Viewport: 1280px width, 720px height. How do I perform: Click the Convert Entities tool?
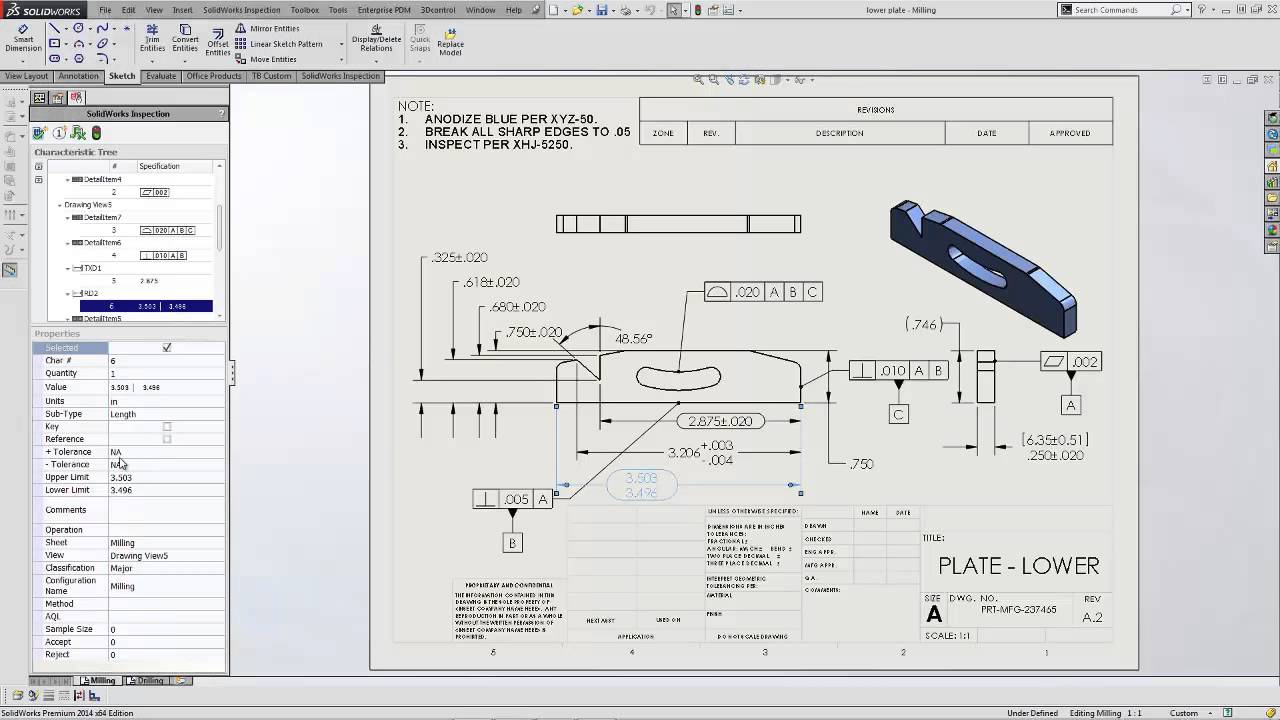click(x=185, y=39)
